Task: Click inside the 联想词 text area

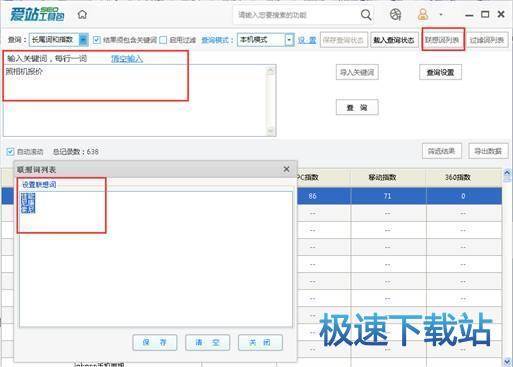Action: [x=156, y=259]
